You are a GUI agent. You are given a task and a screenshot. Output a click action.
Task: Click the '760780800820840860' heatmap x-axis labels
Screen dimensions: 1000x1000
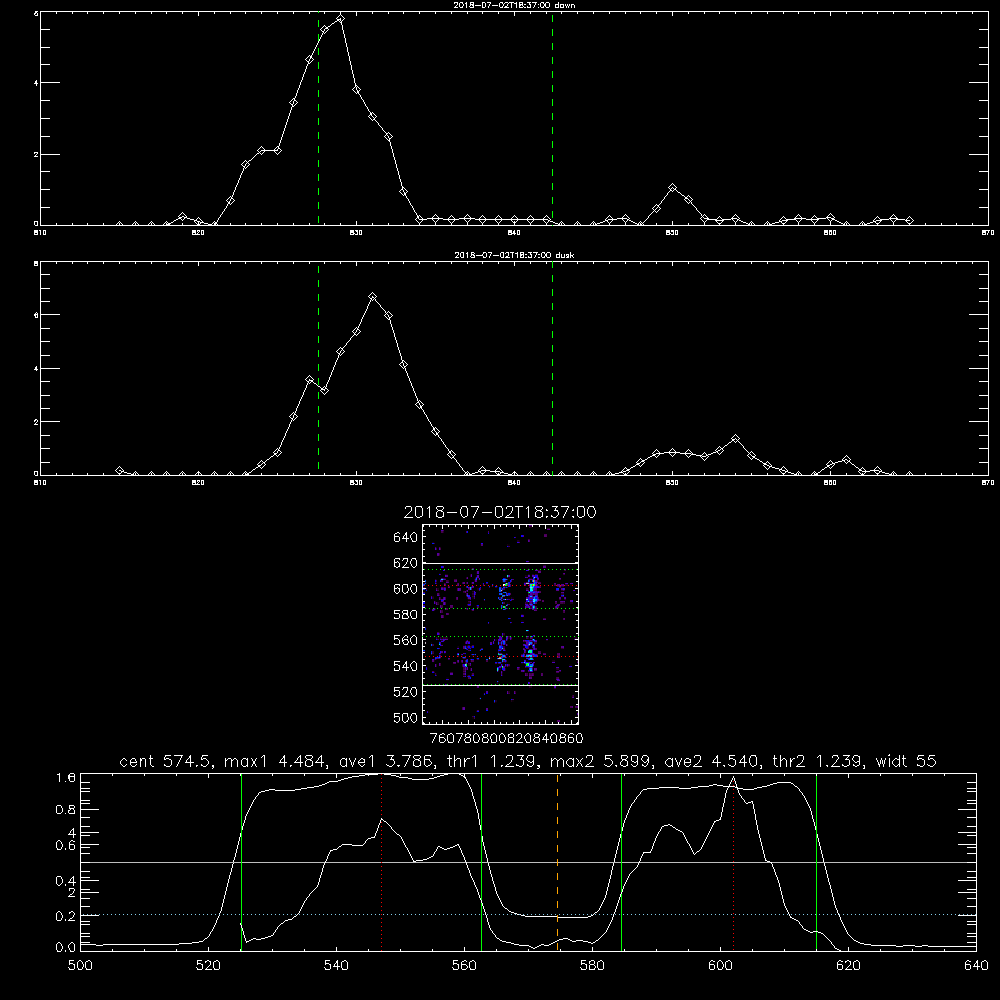click(x=506, y=739)
